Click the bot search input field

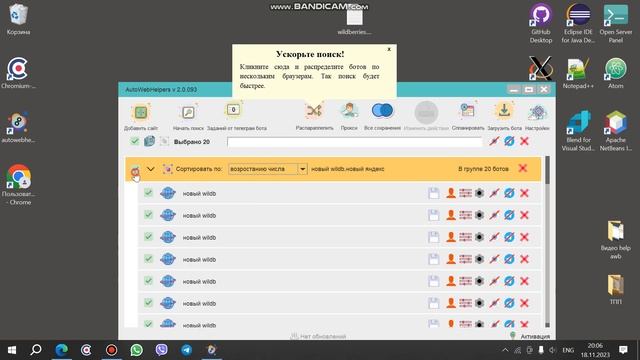(355, 142)
